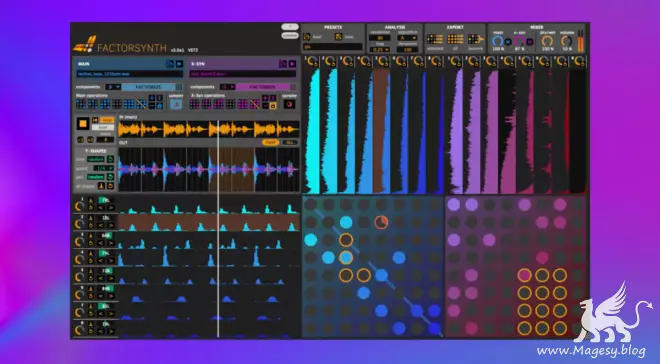The width and height of the screenshot is (660, 364).
Task: Click the presets load icon
Action: (x=307, y=37)
